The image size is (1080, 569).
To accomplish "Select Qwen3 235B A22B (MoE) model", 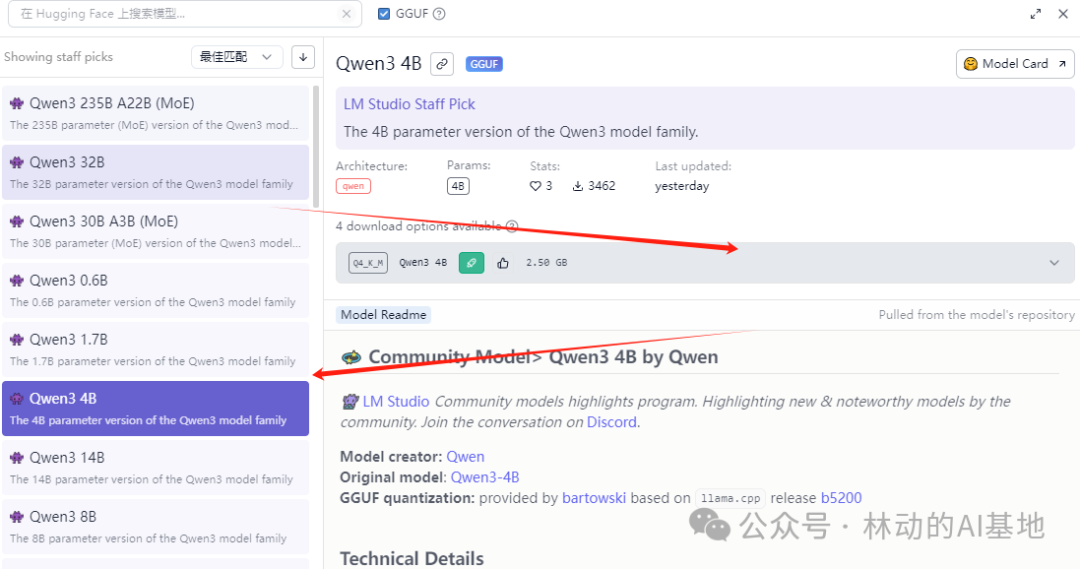I will [156, 113].
